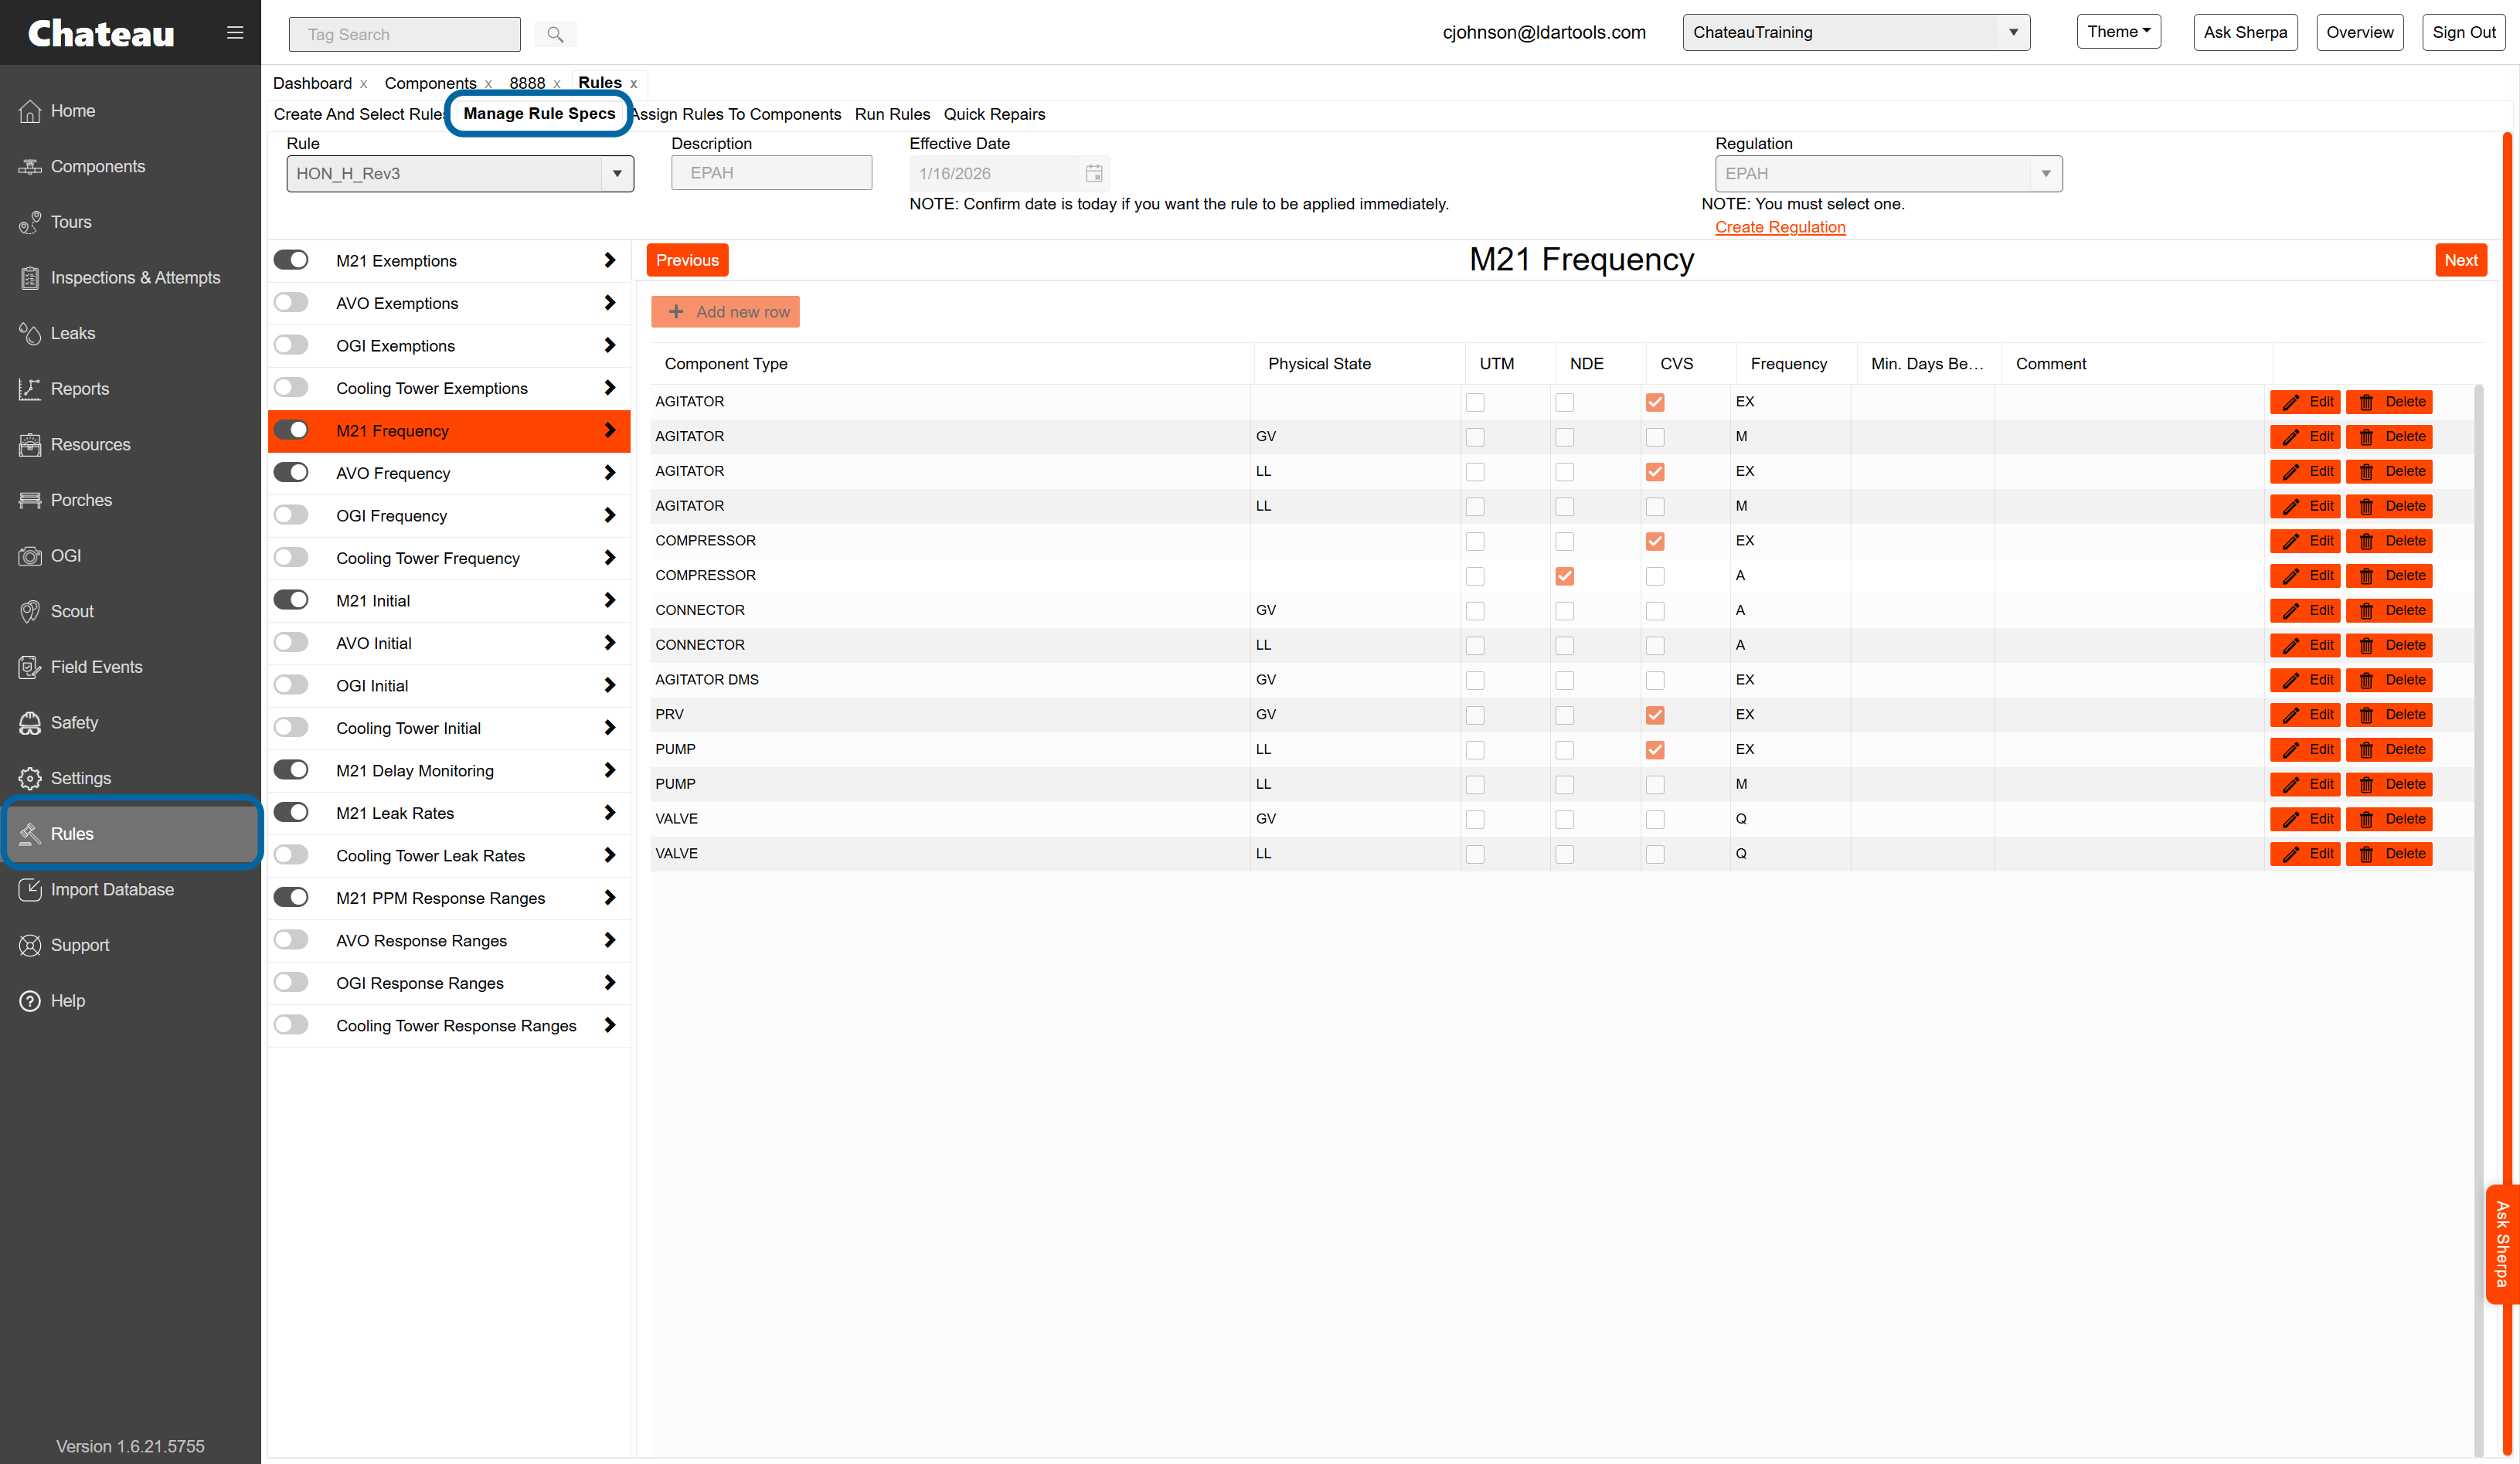Open Import Database icon
This screenshot has width=2520, height=1464.
click(30, 889)
